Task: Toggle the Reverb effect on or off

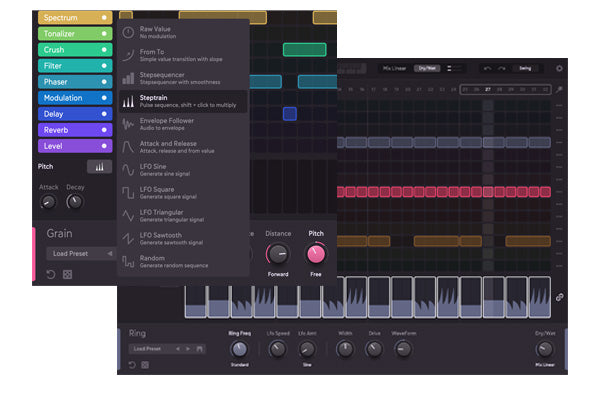Action: point(104,130)
